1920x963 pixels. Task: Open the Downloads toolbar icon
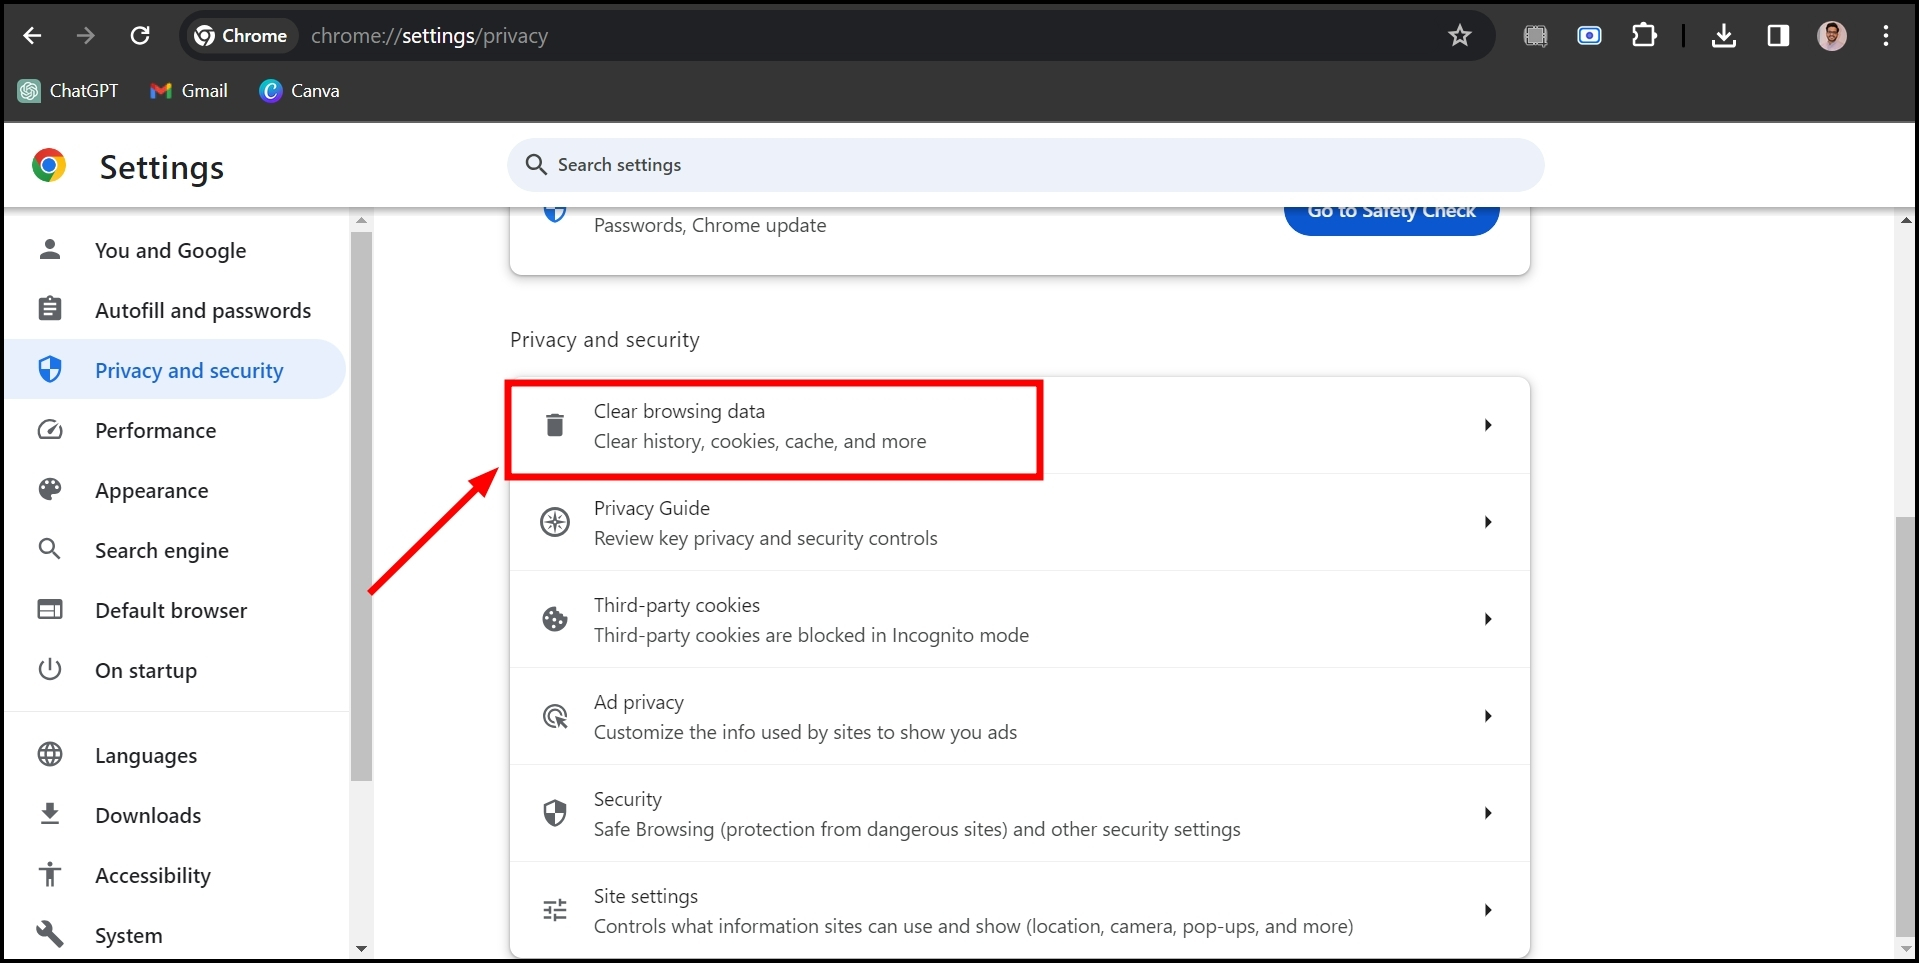tap(1723, 36)
